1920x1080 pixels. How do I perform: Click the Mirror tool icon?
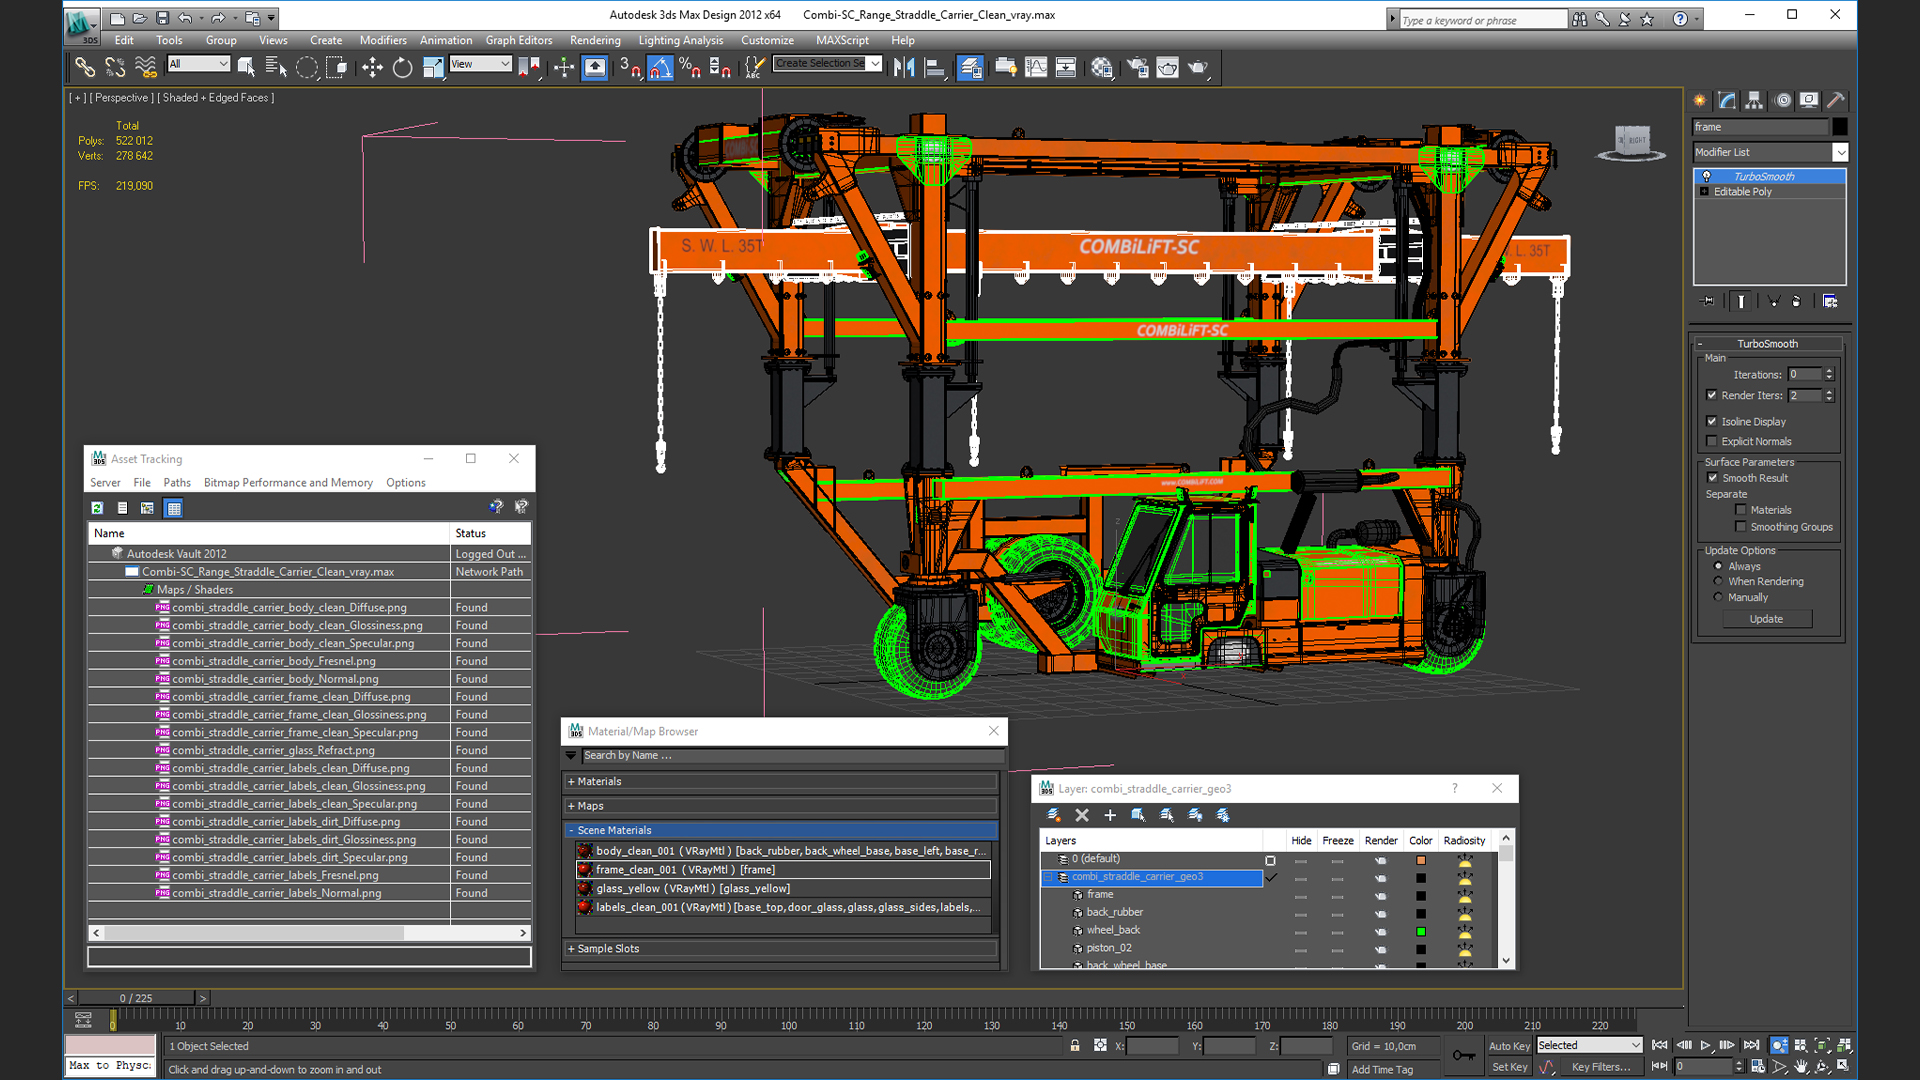click(904, 67)
